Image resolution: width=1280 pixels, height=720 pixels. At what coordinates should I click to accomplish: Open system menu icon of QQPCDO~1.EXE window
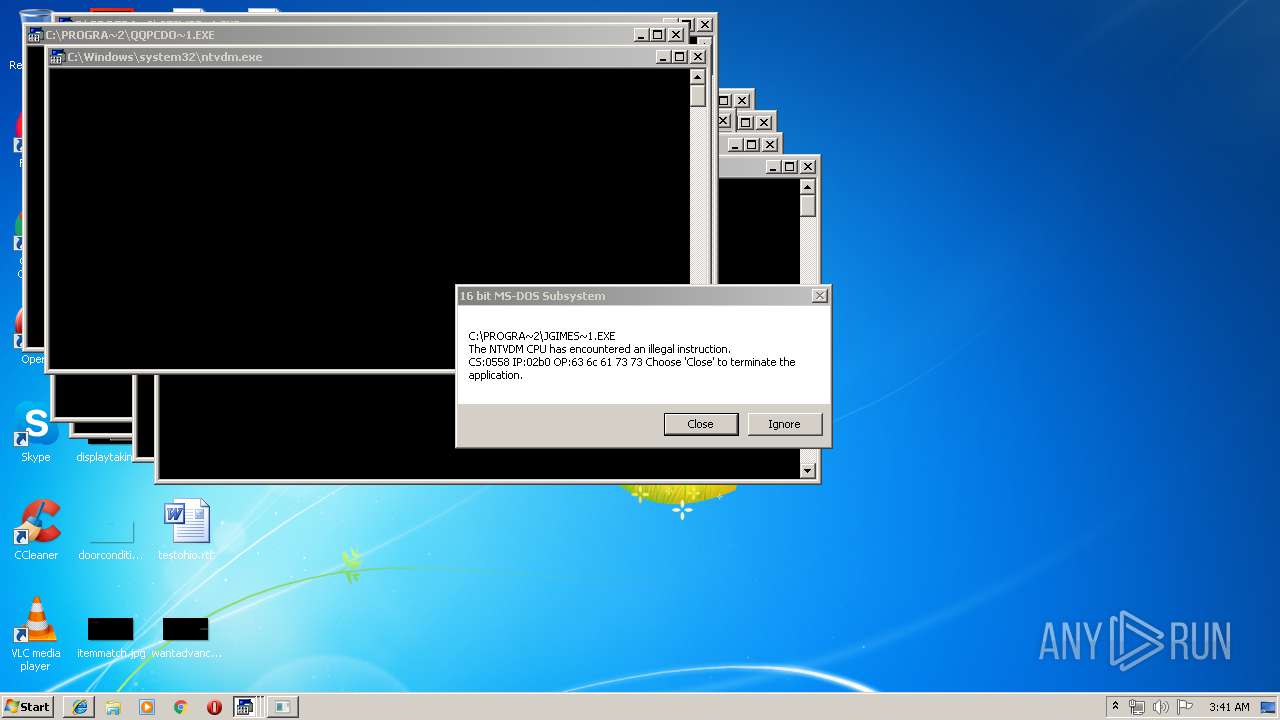coord(36,35)
